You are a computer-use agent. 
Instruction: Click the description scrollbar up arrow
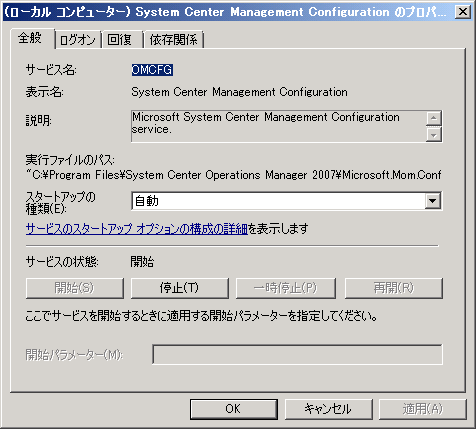[433, 118]
